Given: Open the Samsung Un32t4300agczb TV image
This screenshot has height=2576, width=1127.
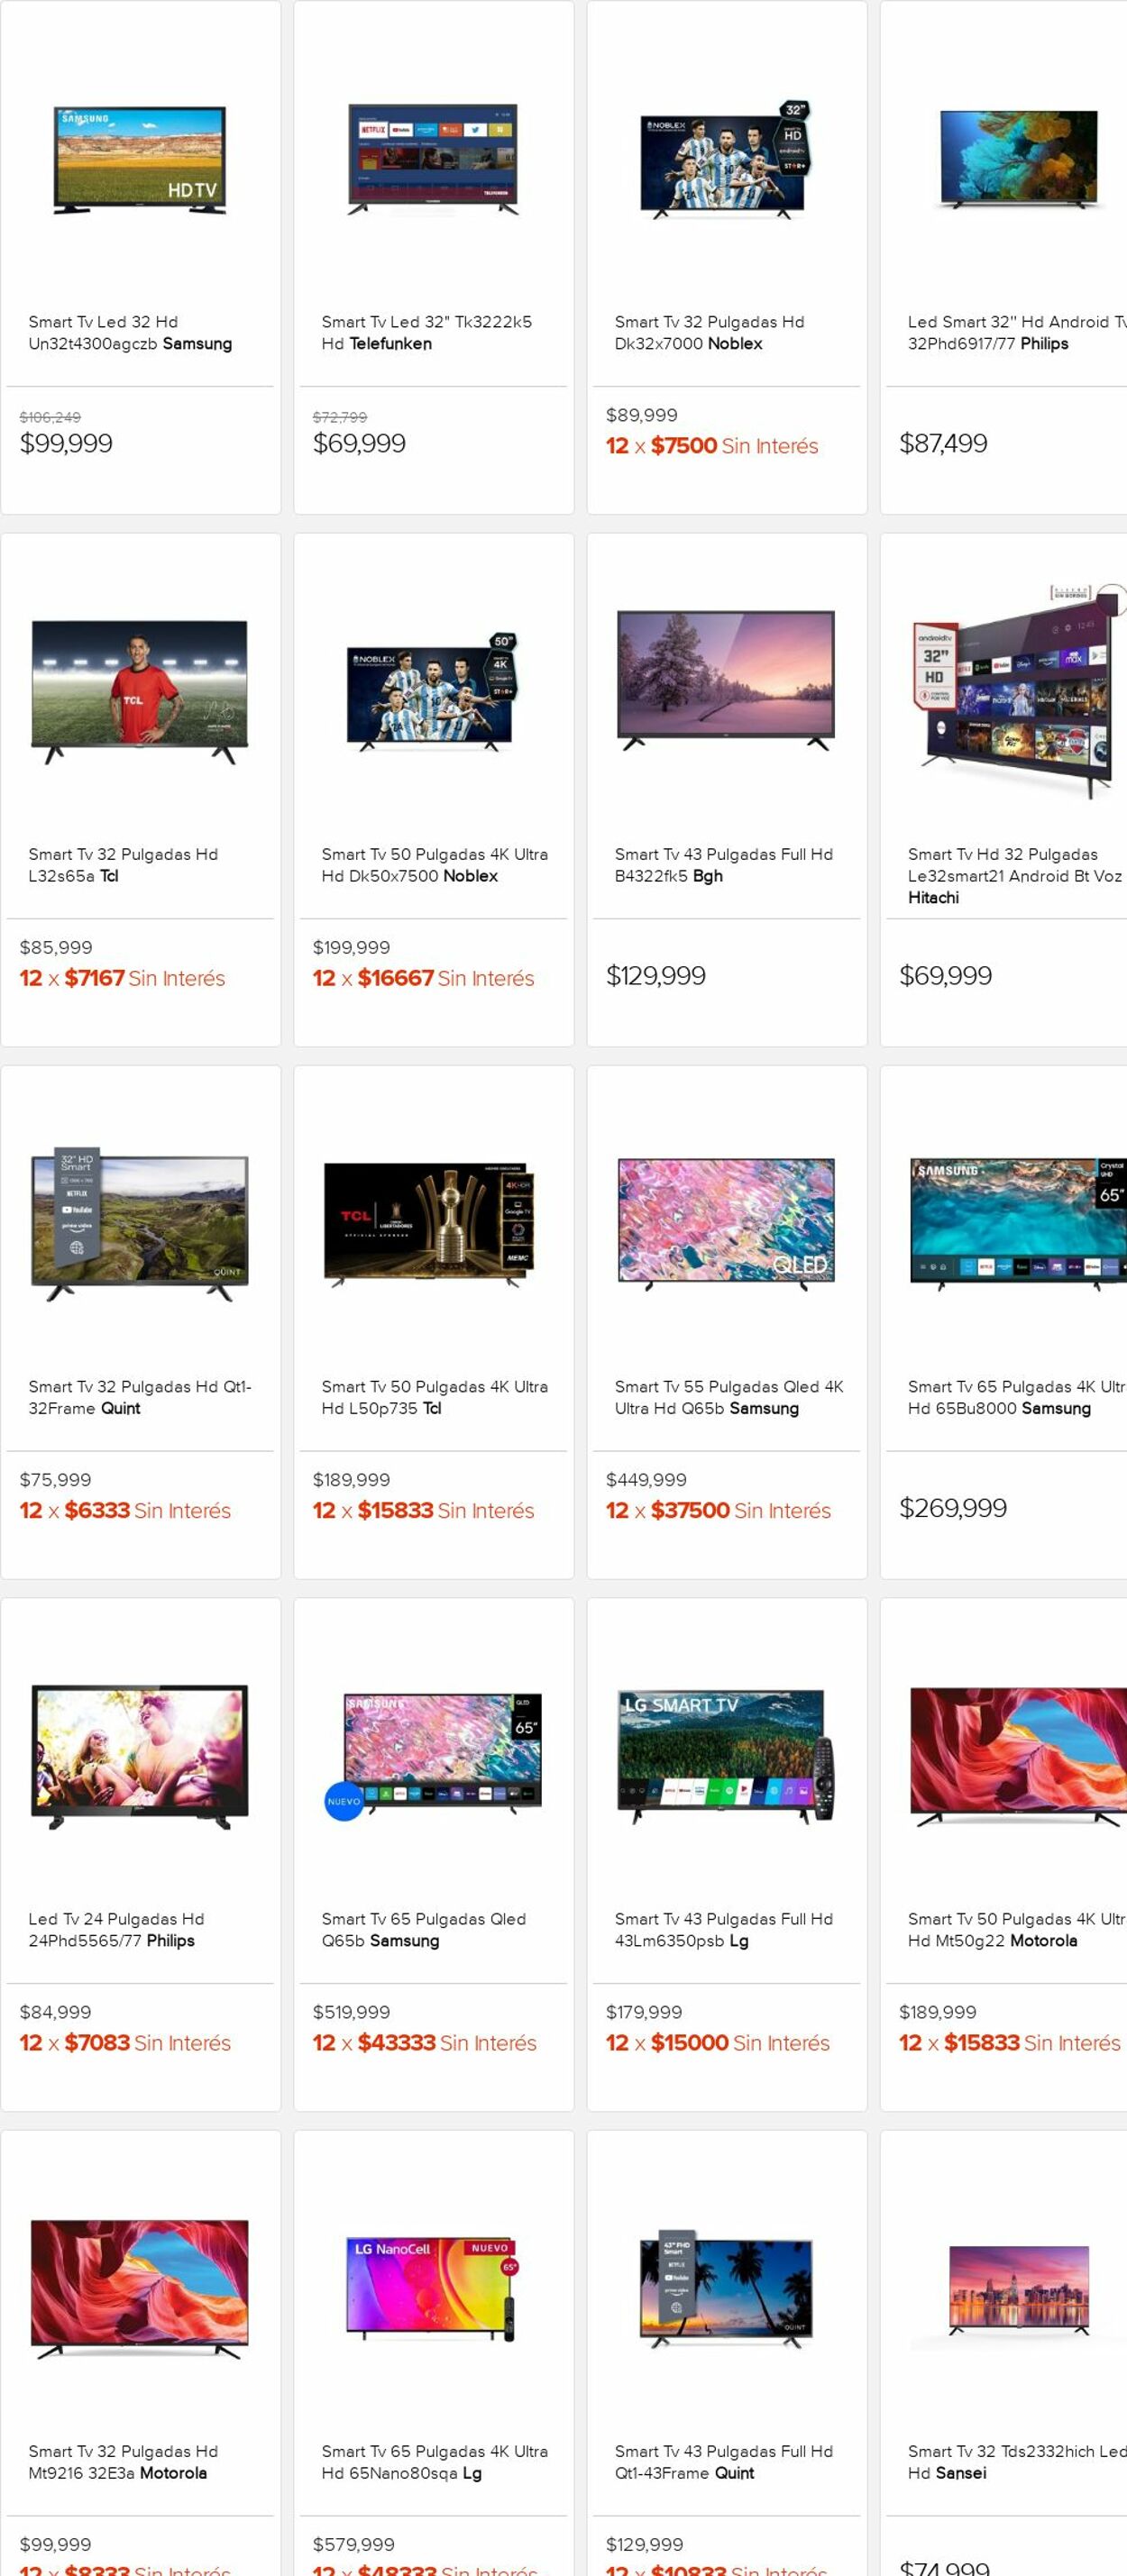Looking at the screenshot, I should 140,160.
